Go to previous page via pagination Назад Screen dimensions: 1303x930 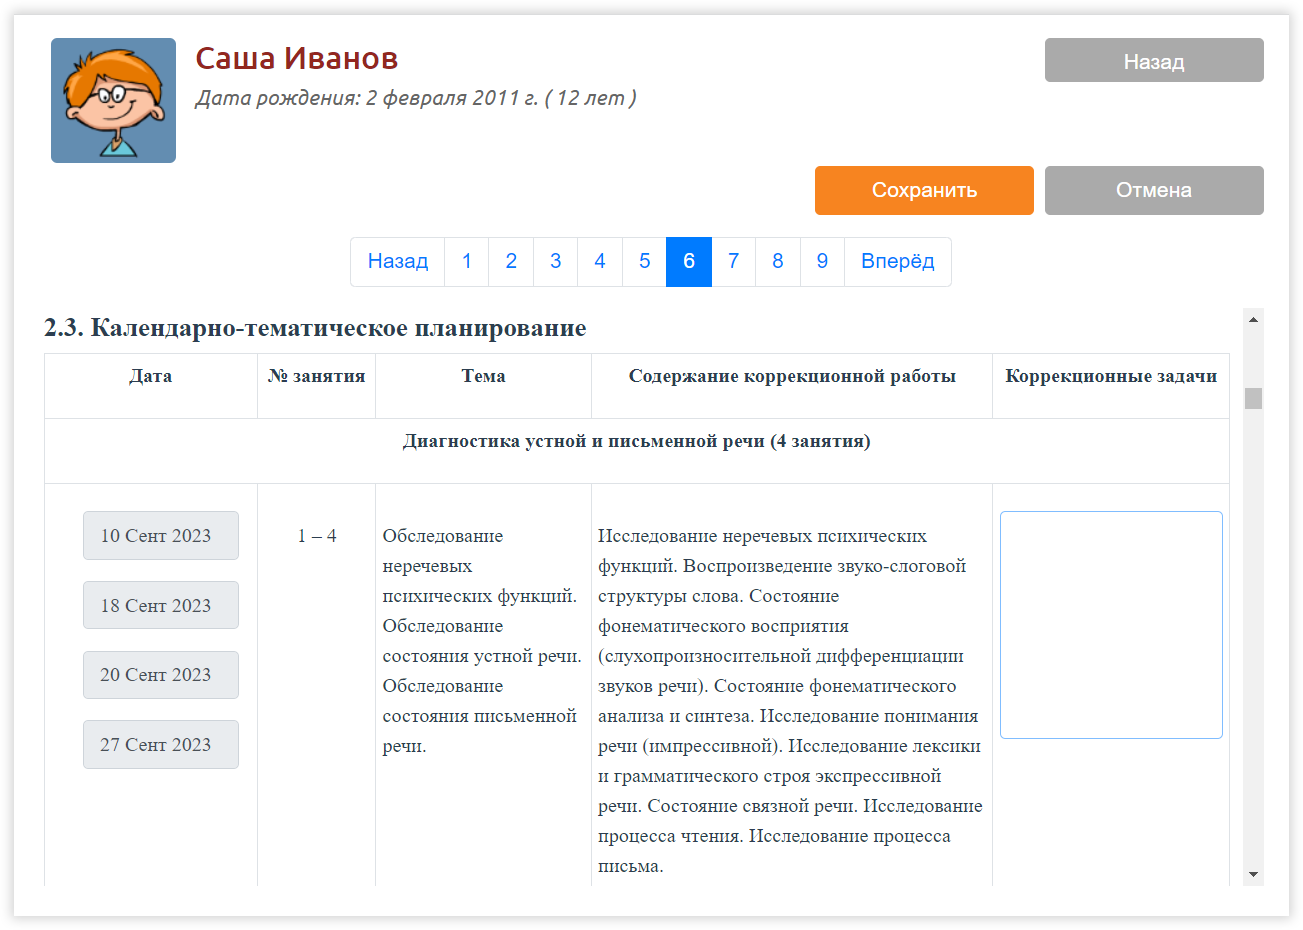(397, 262)
